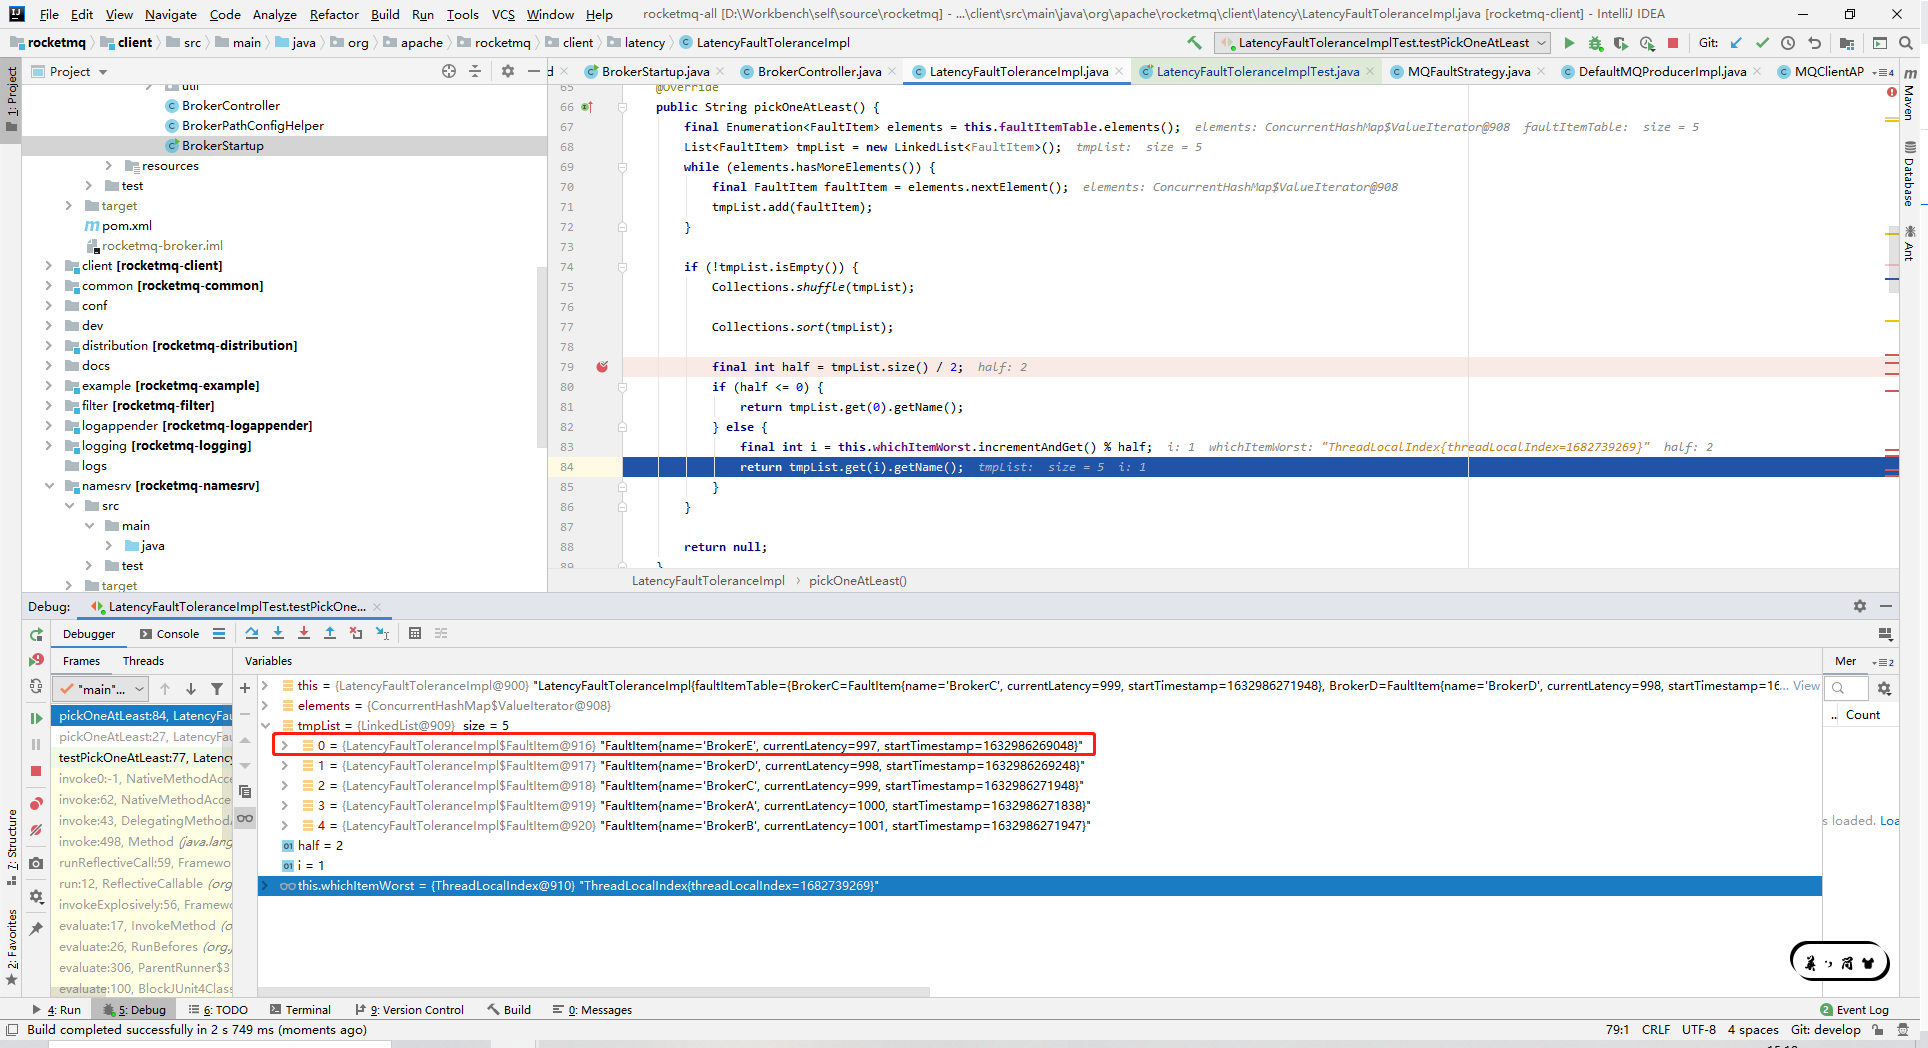Click the Build project hammer icon
The image size is (1928, 1048).
point(1194,43)
